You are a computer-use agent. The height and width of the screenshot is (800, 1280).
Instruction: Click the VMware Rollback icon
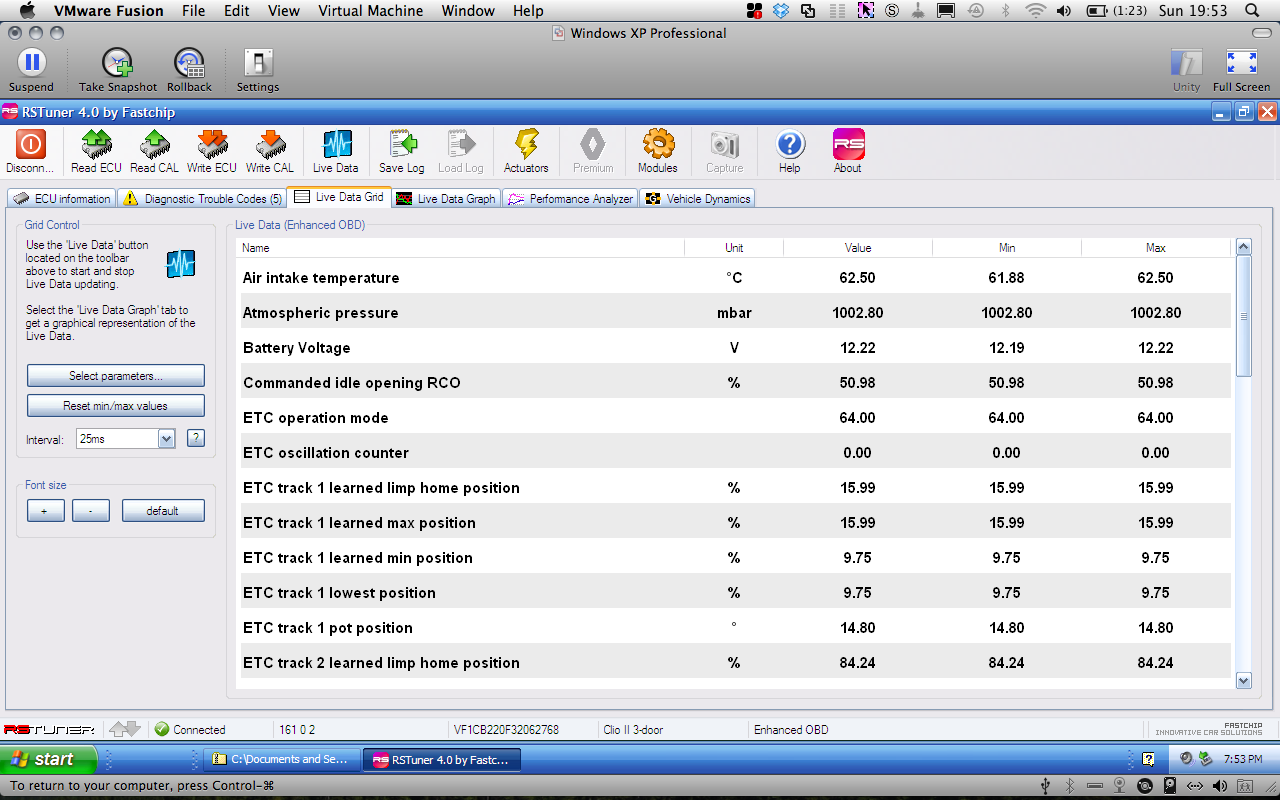coord(189,62)
